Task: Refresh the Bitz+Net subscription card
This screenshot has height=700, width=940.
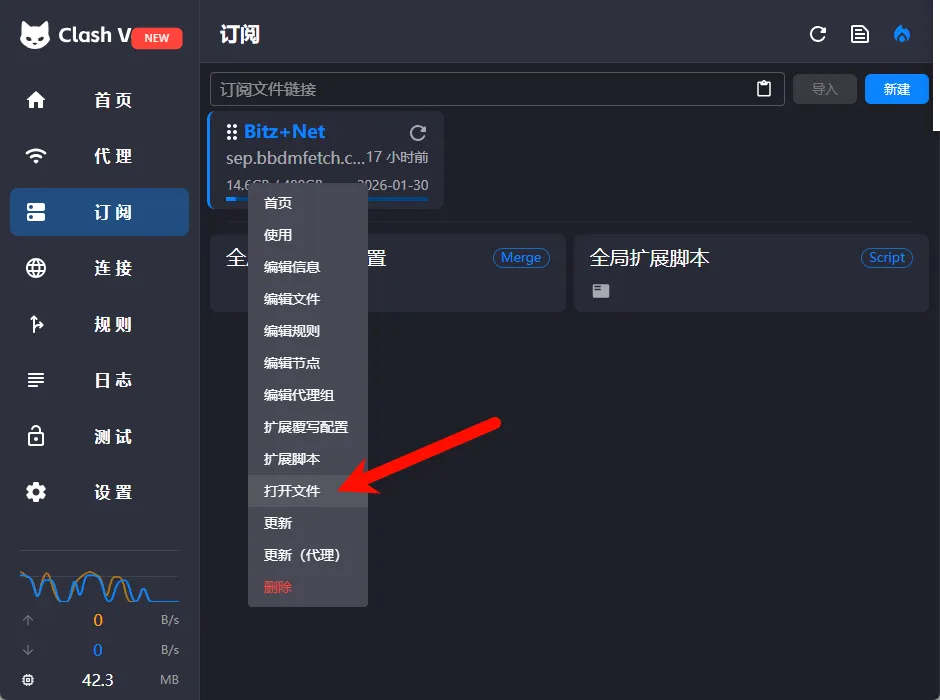Action: (x=418, y=132)
